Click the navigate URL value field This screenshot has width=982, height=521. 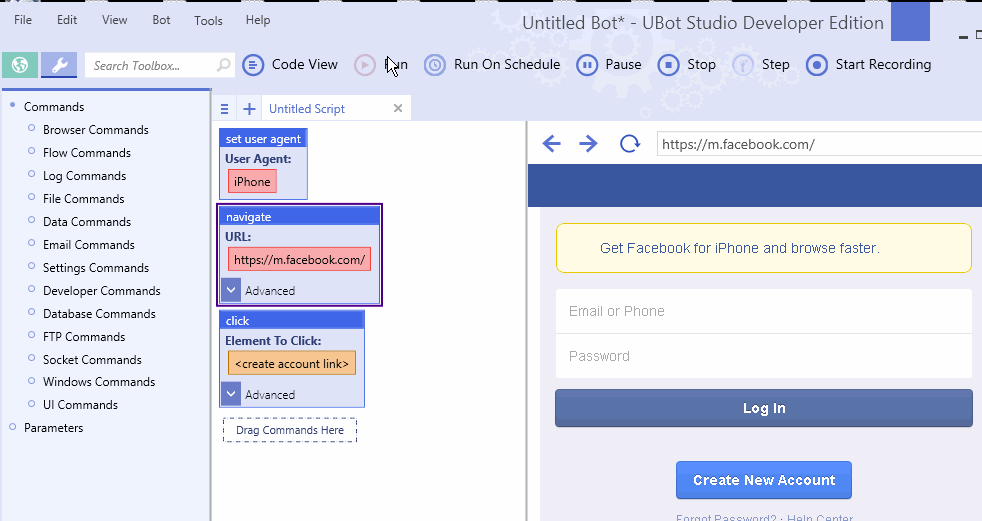(x=299, y=259)
